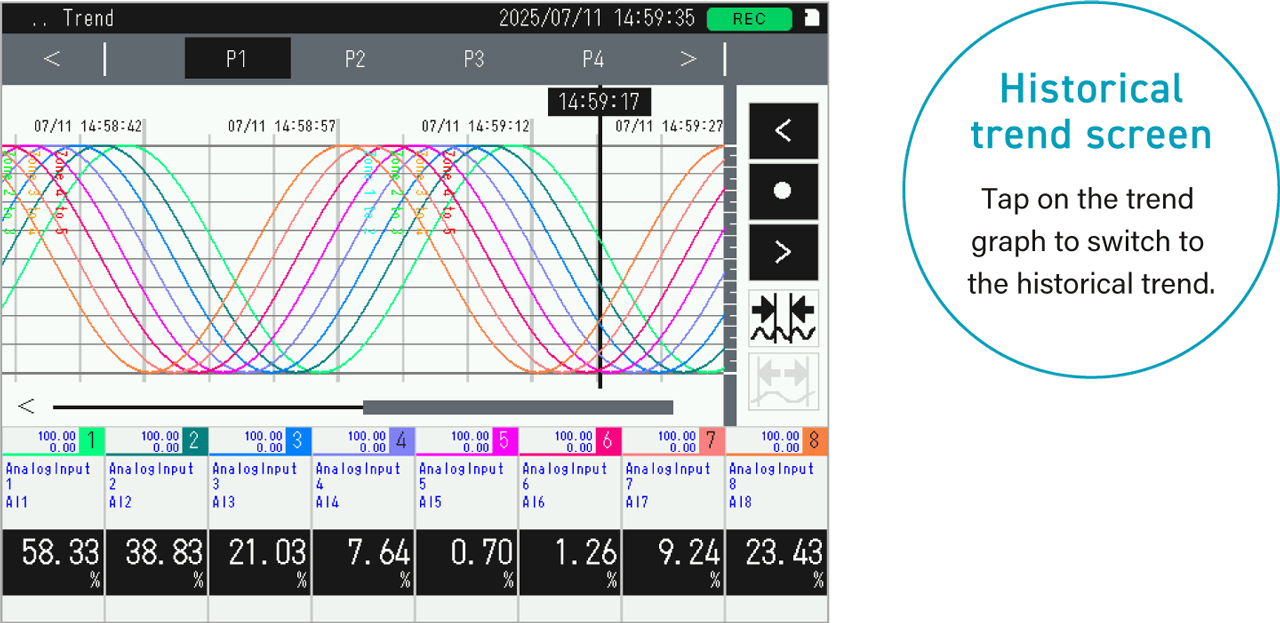Tap the cursor step-back arrow button
Screen dimensions: 1280x623
tap(783, 131)
